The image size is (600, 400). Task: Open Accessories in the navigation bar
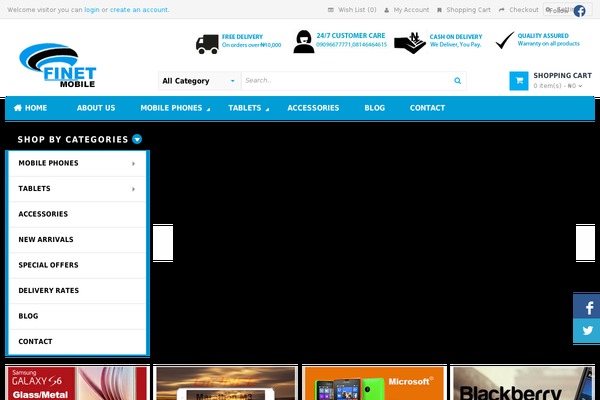tap(313, 108)
